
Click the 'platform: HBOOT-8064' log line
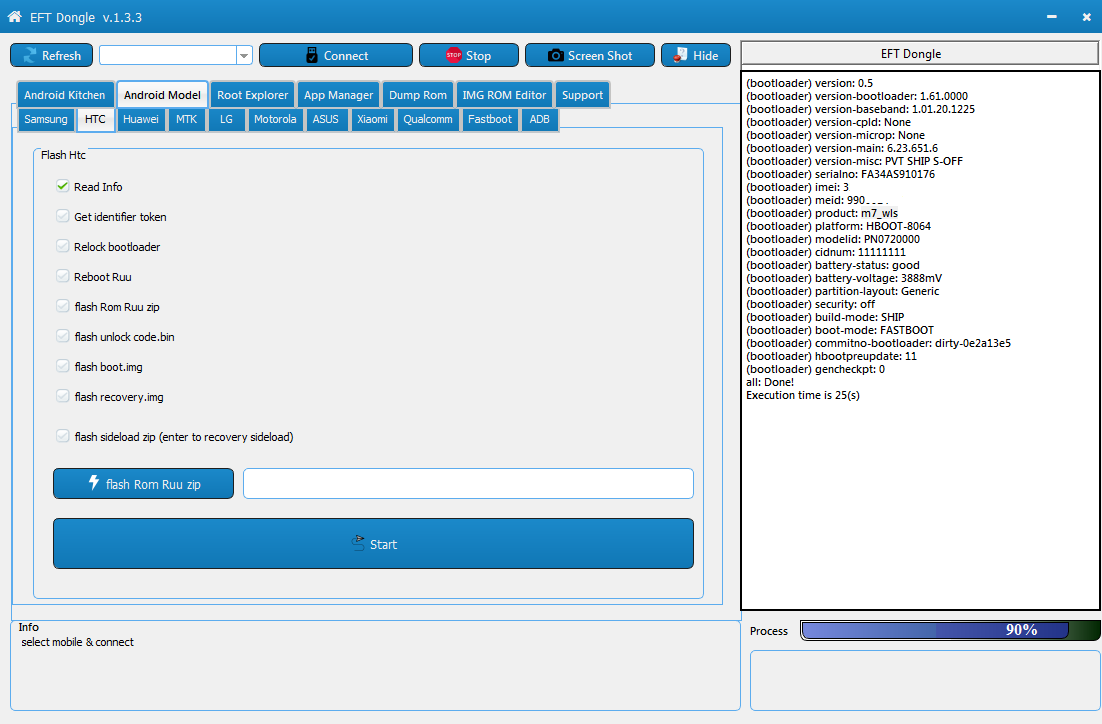(838, 226)
